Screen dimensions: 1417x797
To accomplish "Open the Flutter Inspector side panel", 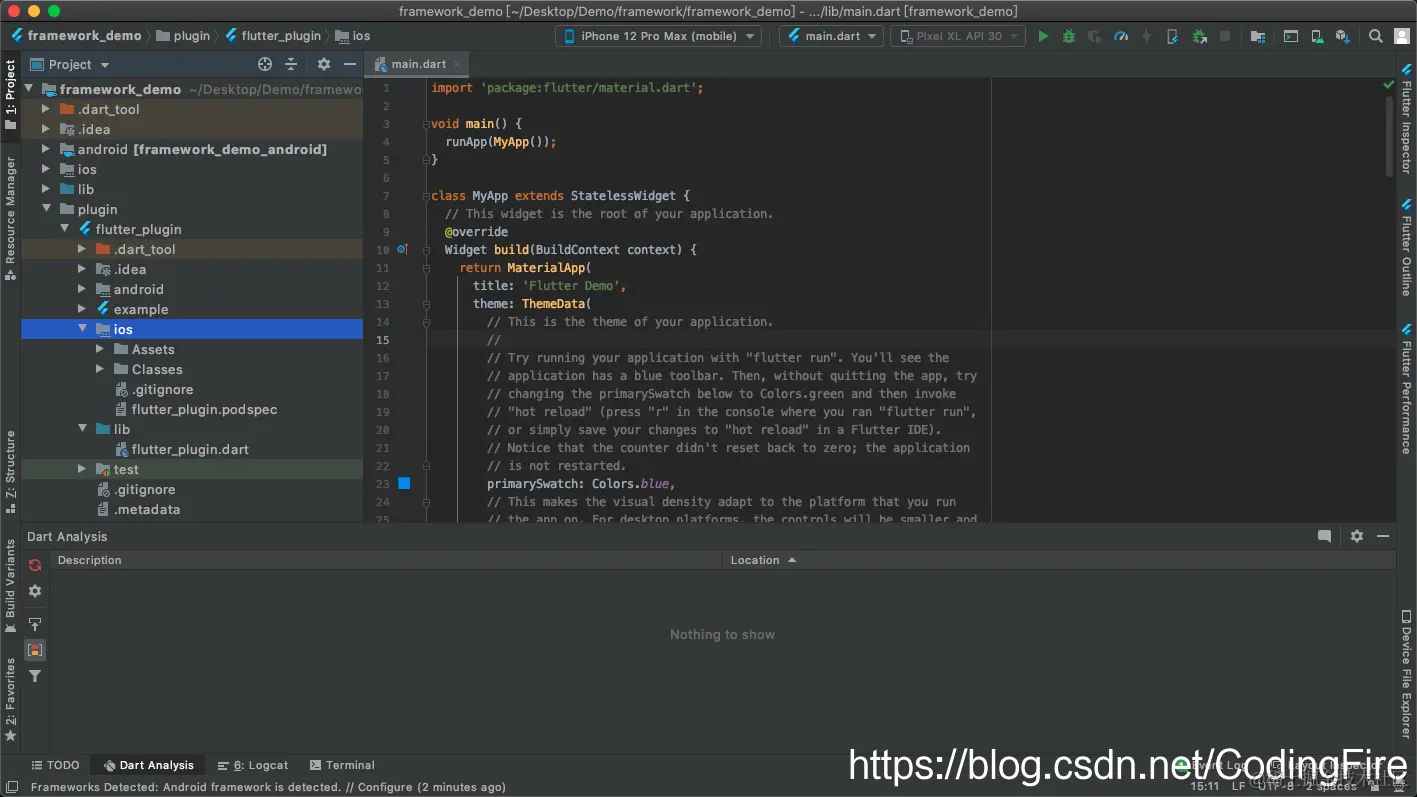I will coord(1406,117).
